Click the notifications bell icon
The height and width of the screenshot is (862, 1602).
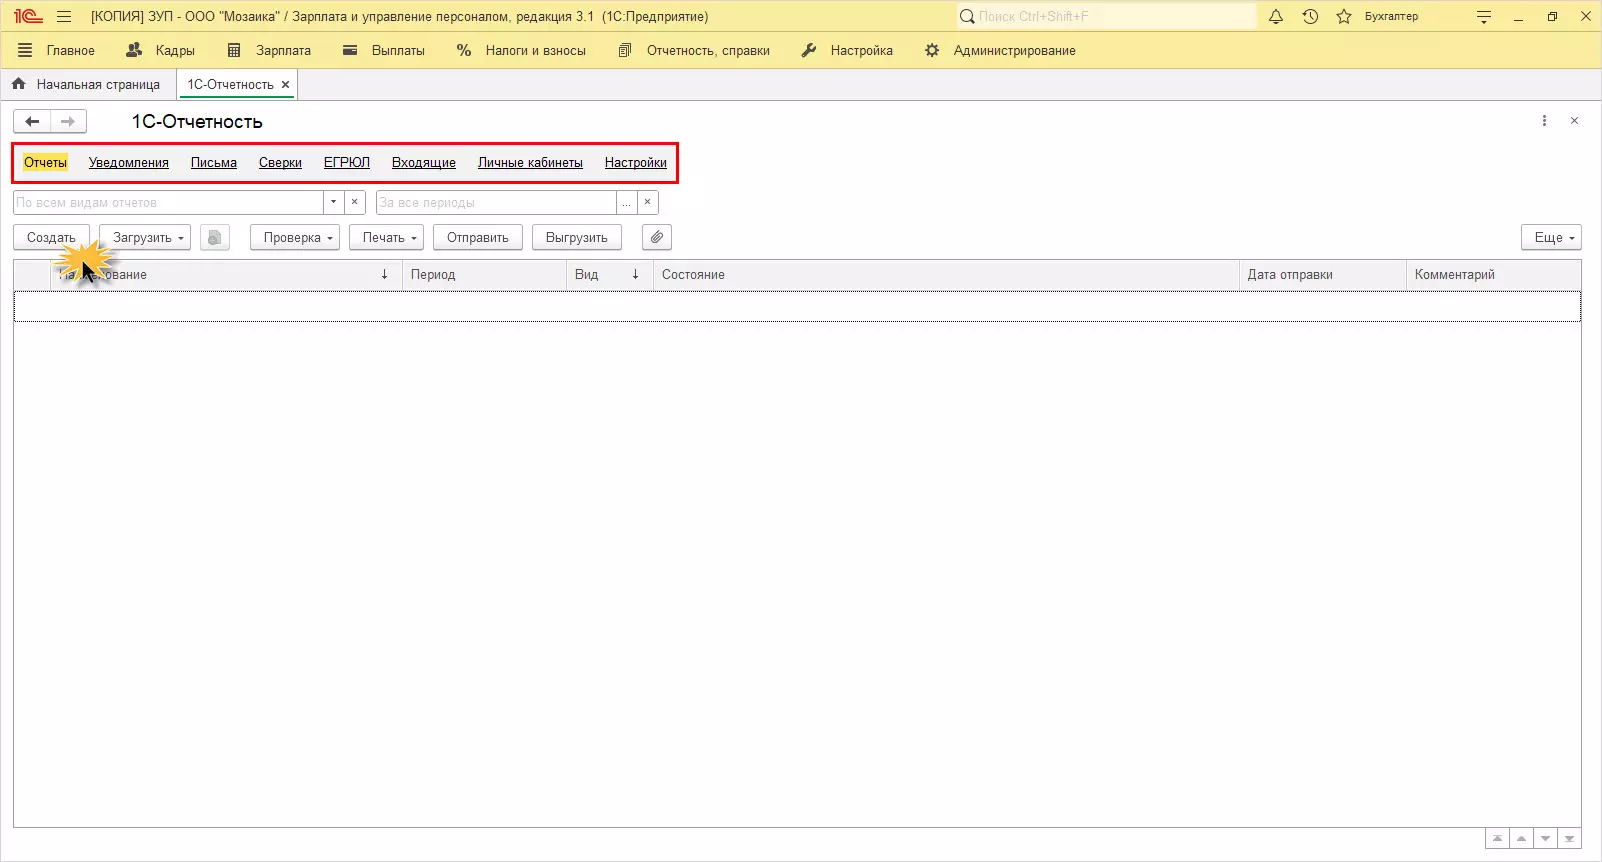tap(1276, 17)
